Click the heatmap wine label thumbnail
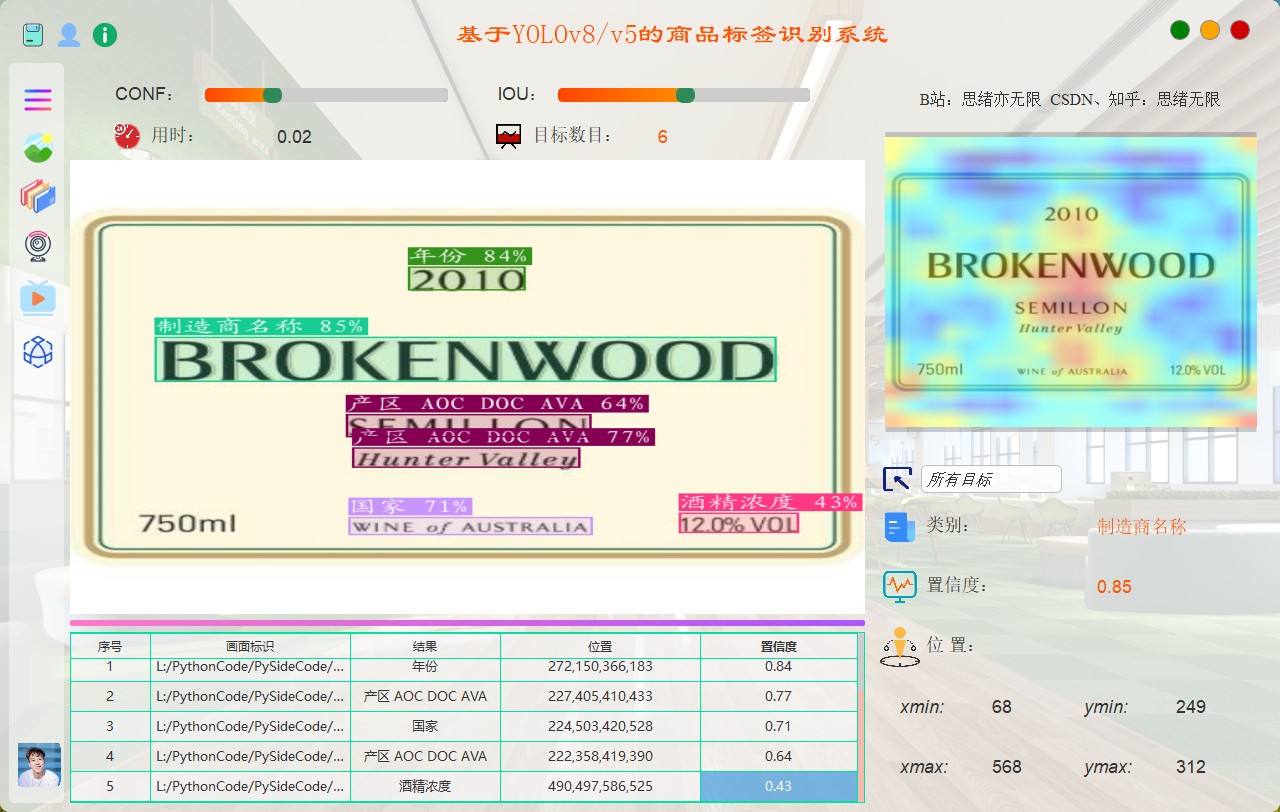The image size is (1280, 812). (1070, 282)
